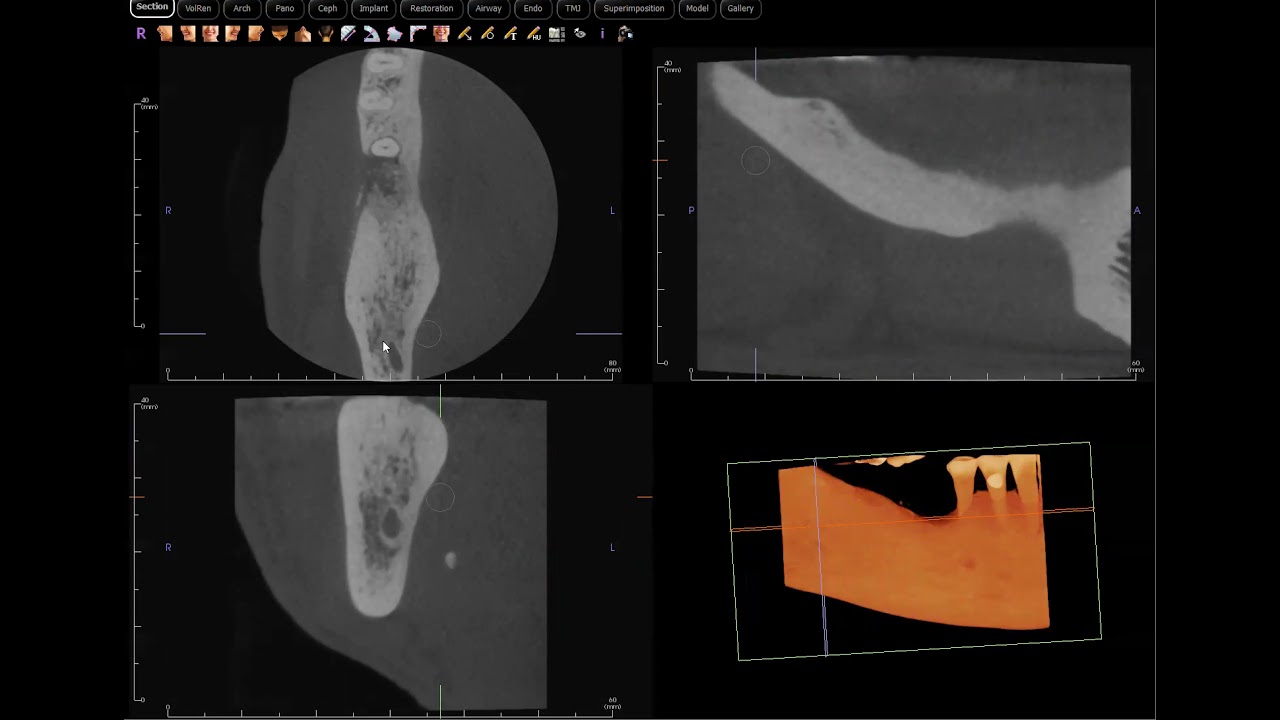
Task: Open the VolRen tab
Action: point(198,8)
